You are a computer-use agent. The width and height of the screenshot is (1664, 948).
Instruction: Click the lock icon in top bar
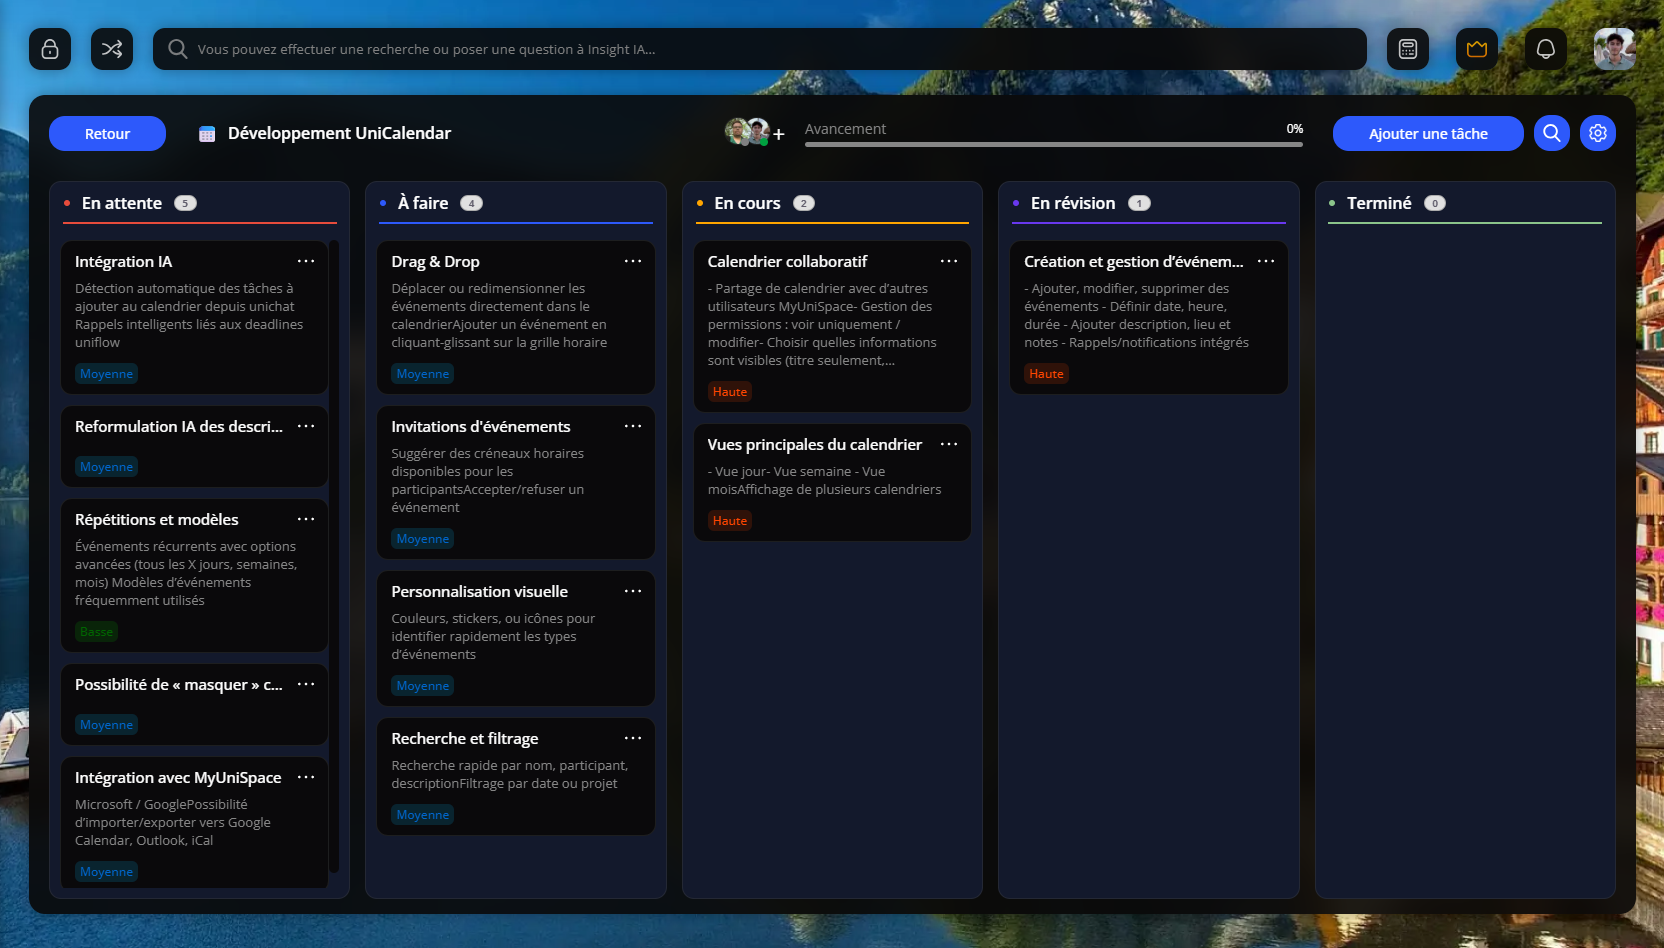[x=50, y=49]
